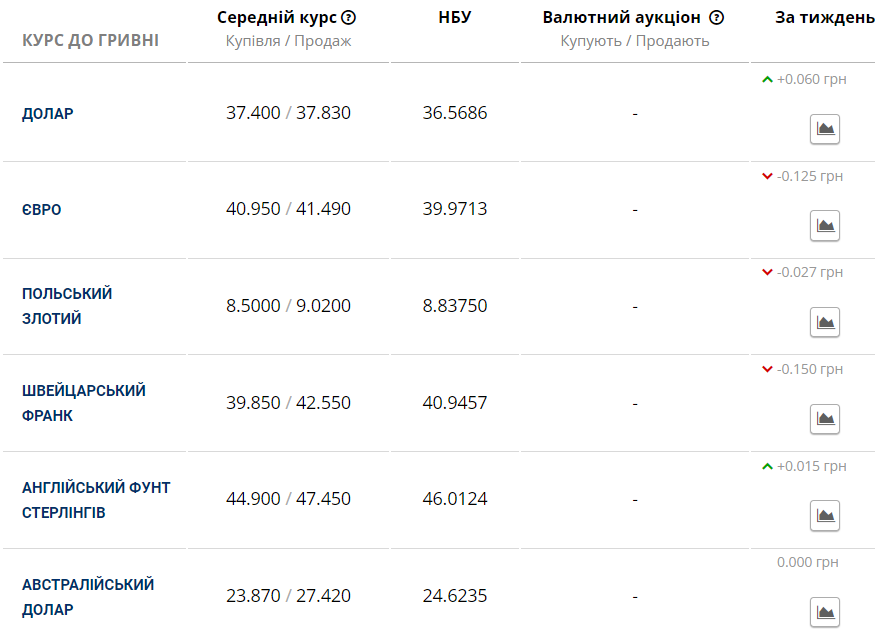Click help icon next to Середній курс
Viewport: 875px width, 643px height.
click(x=348, y=18)
